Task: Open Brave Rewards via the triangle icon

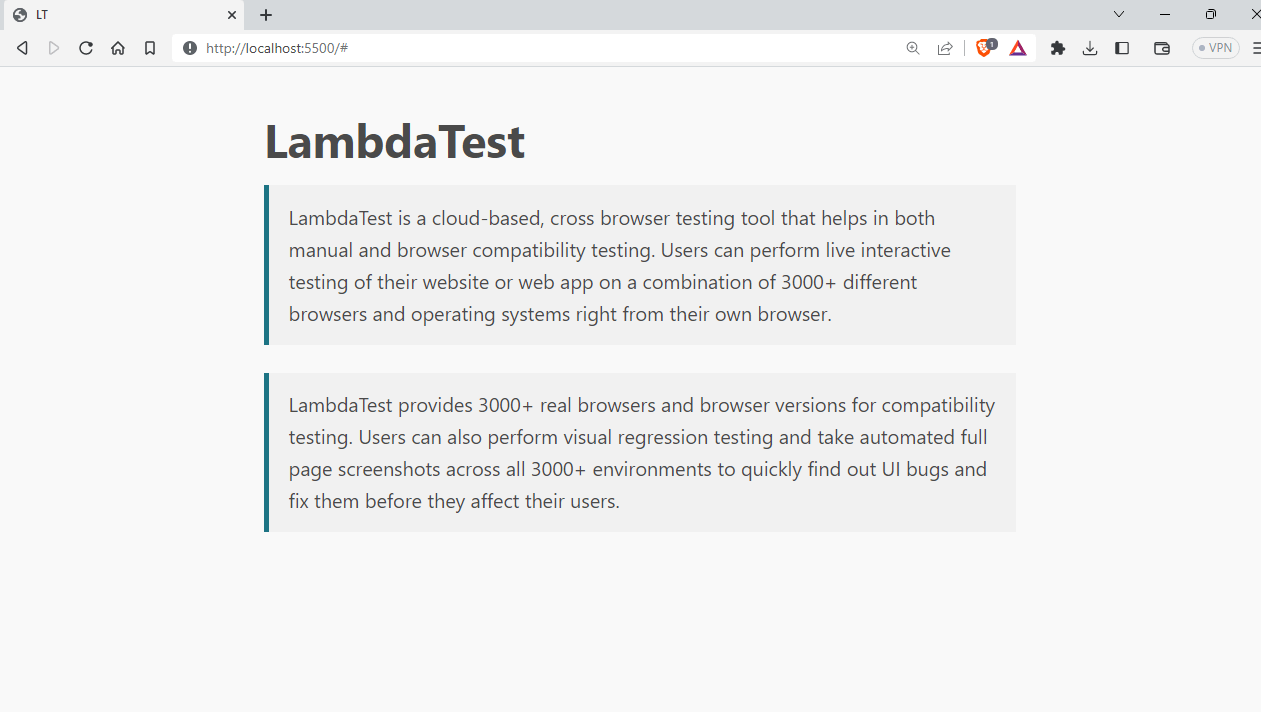Action: point(1017,47)
